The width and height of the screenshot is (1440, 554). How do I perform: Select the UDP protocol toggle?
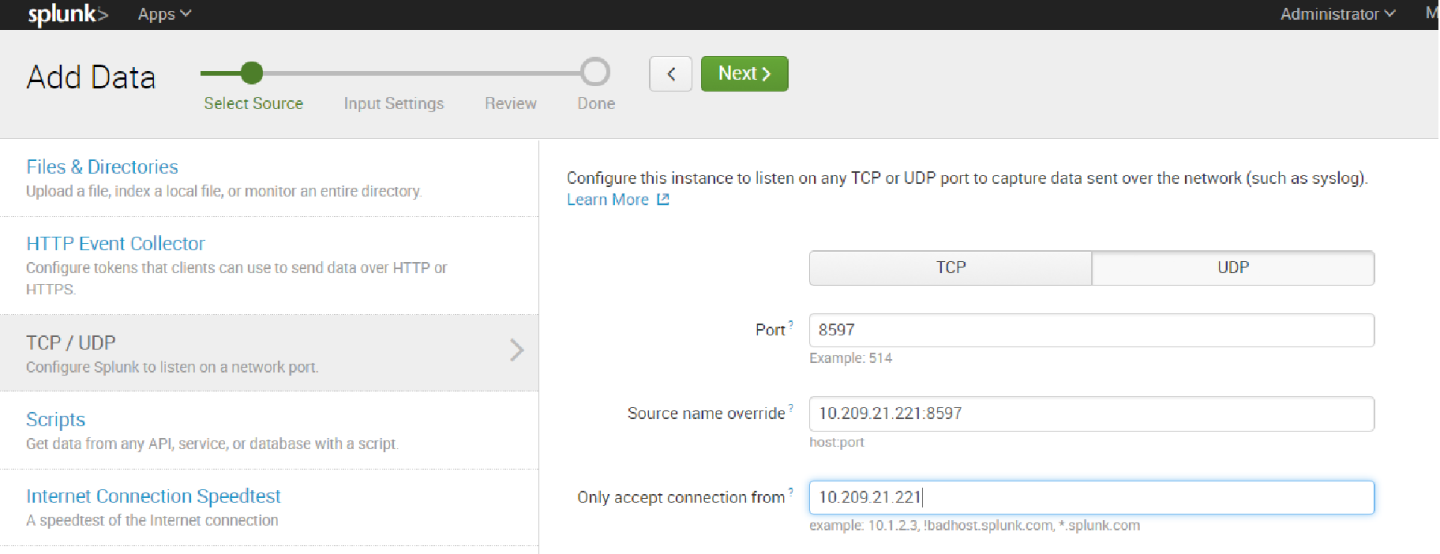point(1233,267)
